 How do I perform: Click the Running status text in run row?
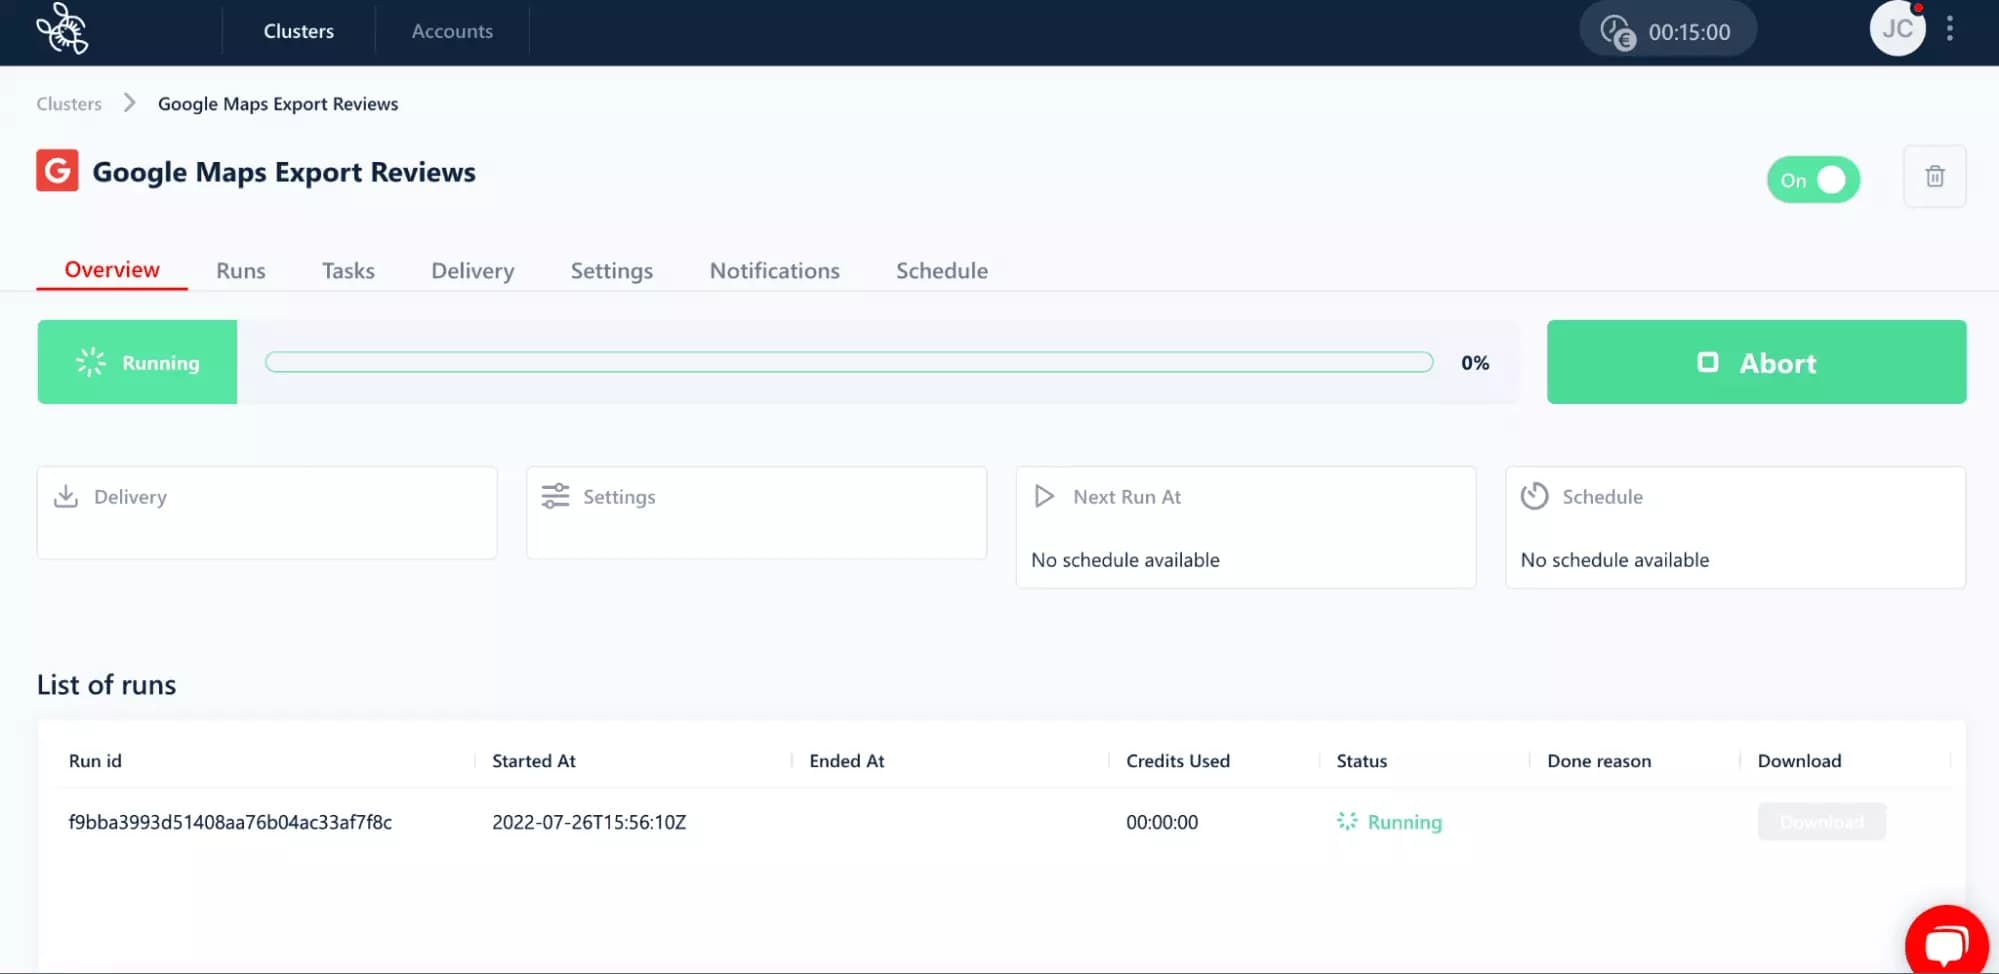(1404, 822)
